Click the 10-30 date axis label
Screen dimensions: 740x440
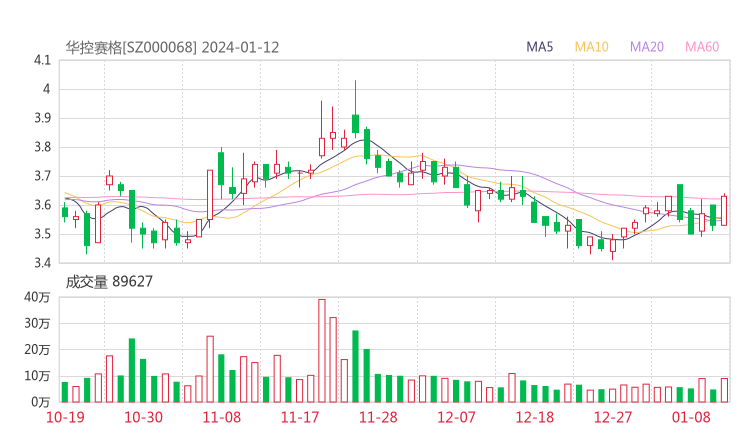tap(143, 417)
